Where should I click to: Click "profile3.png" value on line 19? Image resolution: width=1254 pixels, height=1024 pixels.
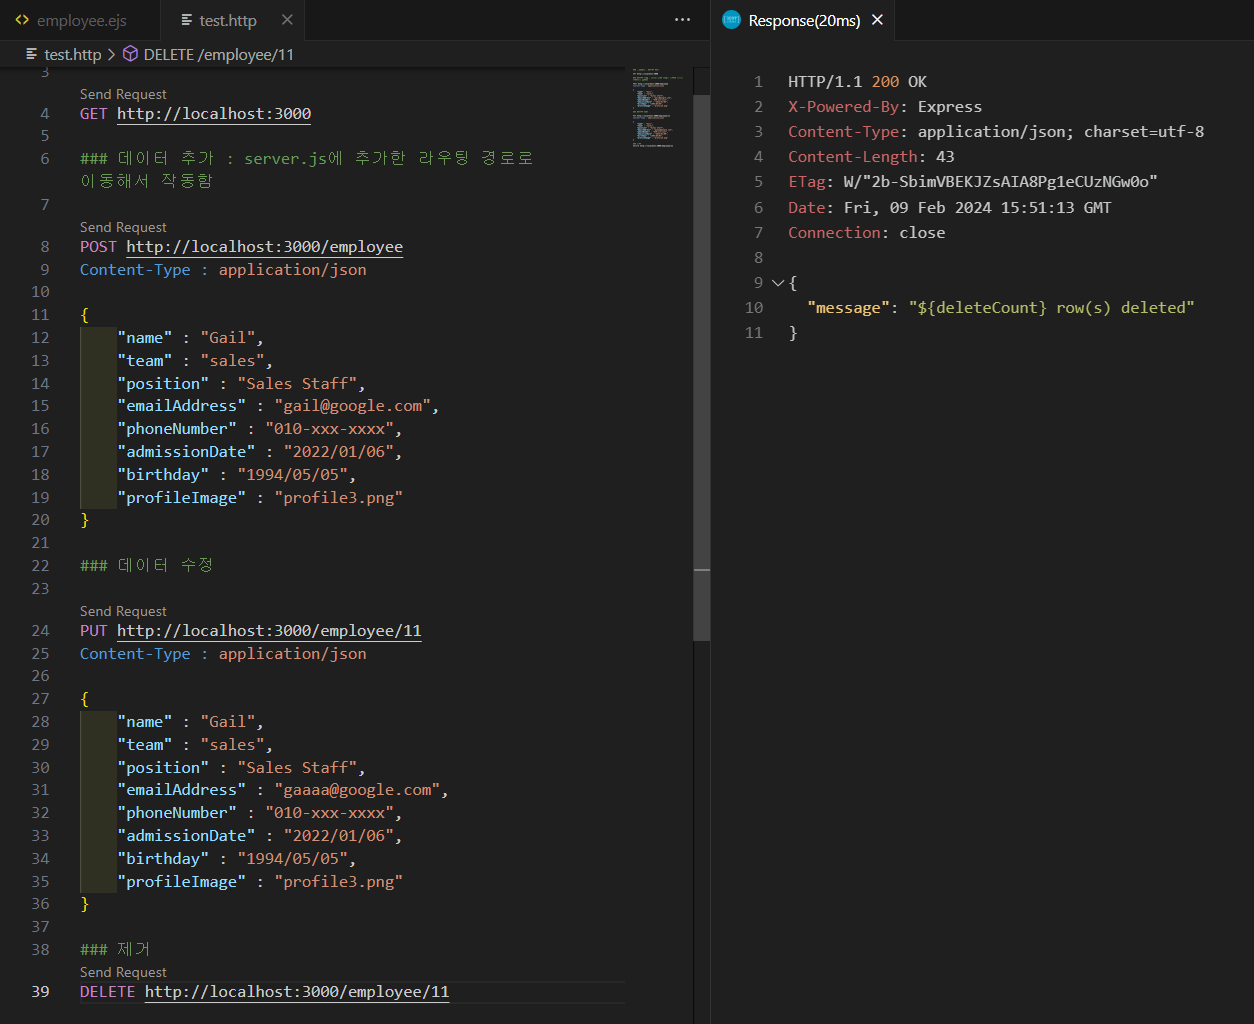coord(339,498)
